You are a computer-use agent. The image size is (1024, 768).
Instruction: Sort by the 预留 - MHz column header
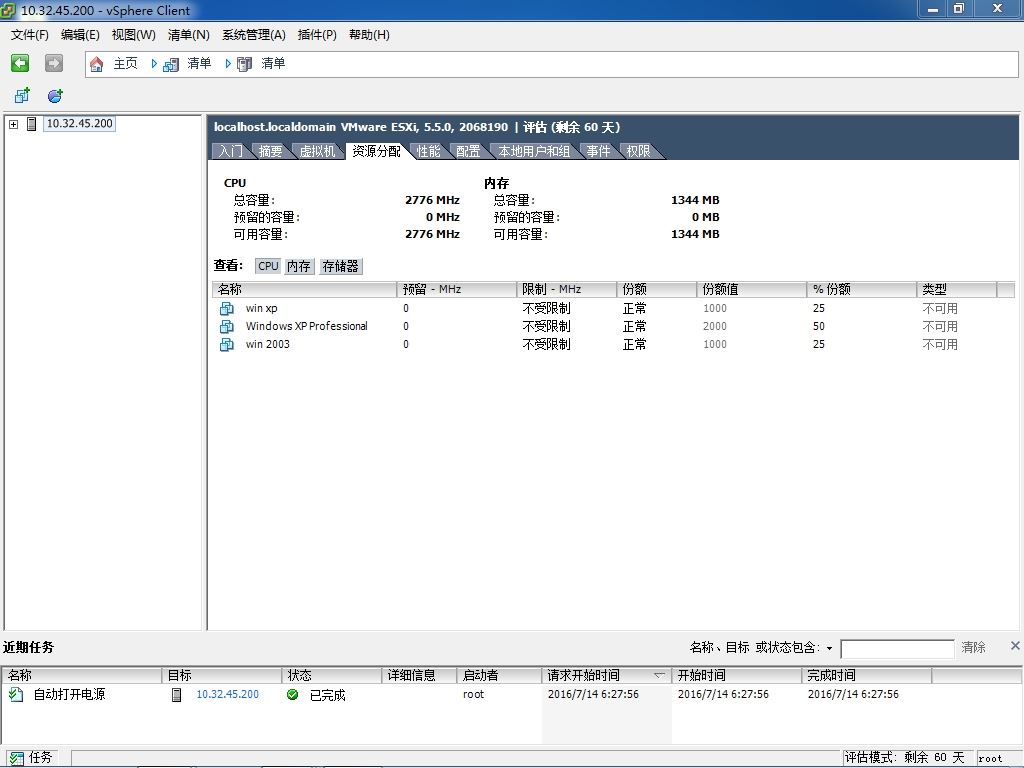coord(456,289)
